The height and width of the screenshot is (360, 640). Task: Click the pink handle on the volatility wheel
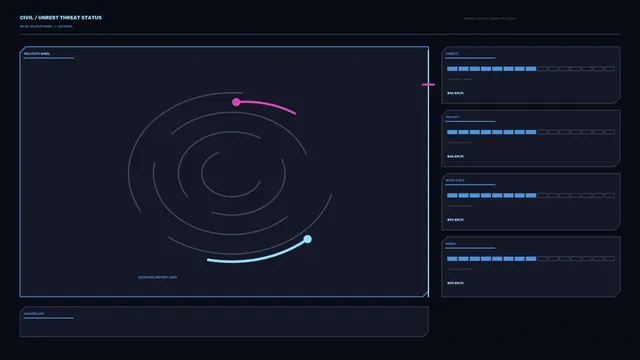point(236,102)
